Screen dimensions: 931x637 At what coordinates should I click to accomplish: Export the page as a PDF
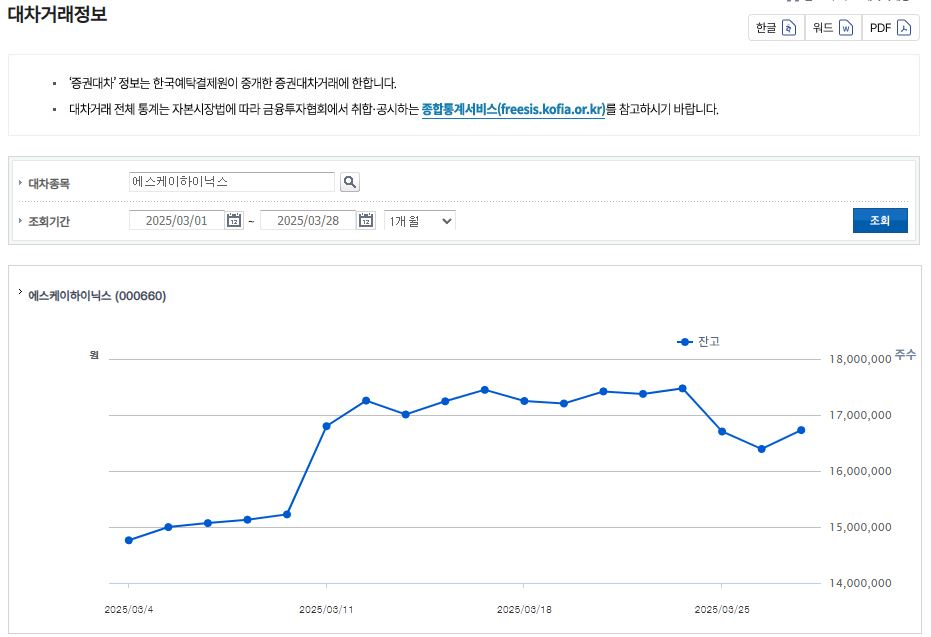(x=890, y=28)
